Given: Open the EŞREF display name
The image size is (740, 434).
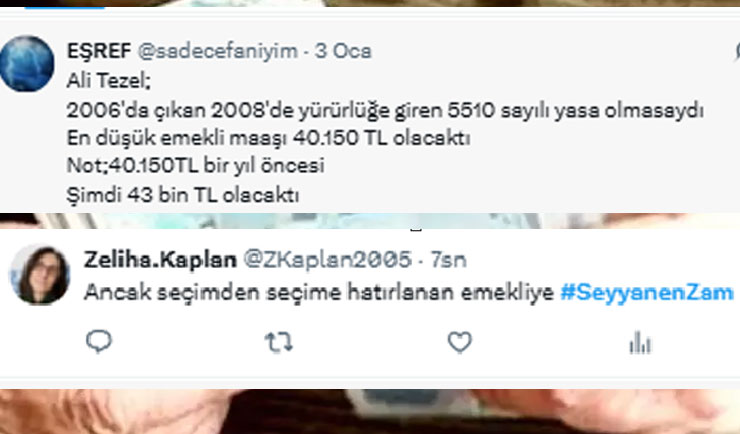Looking at the screenshot, I should point(99,50).
